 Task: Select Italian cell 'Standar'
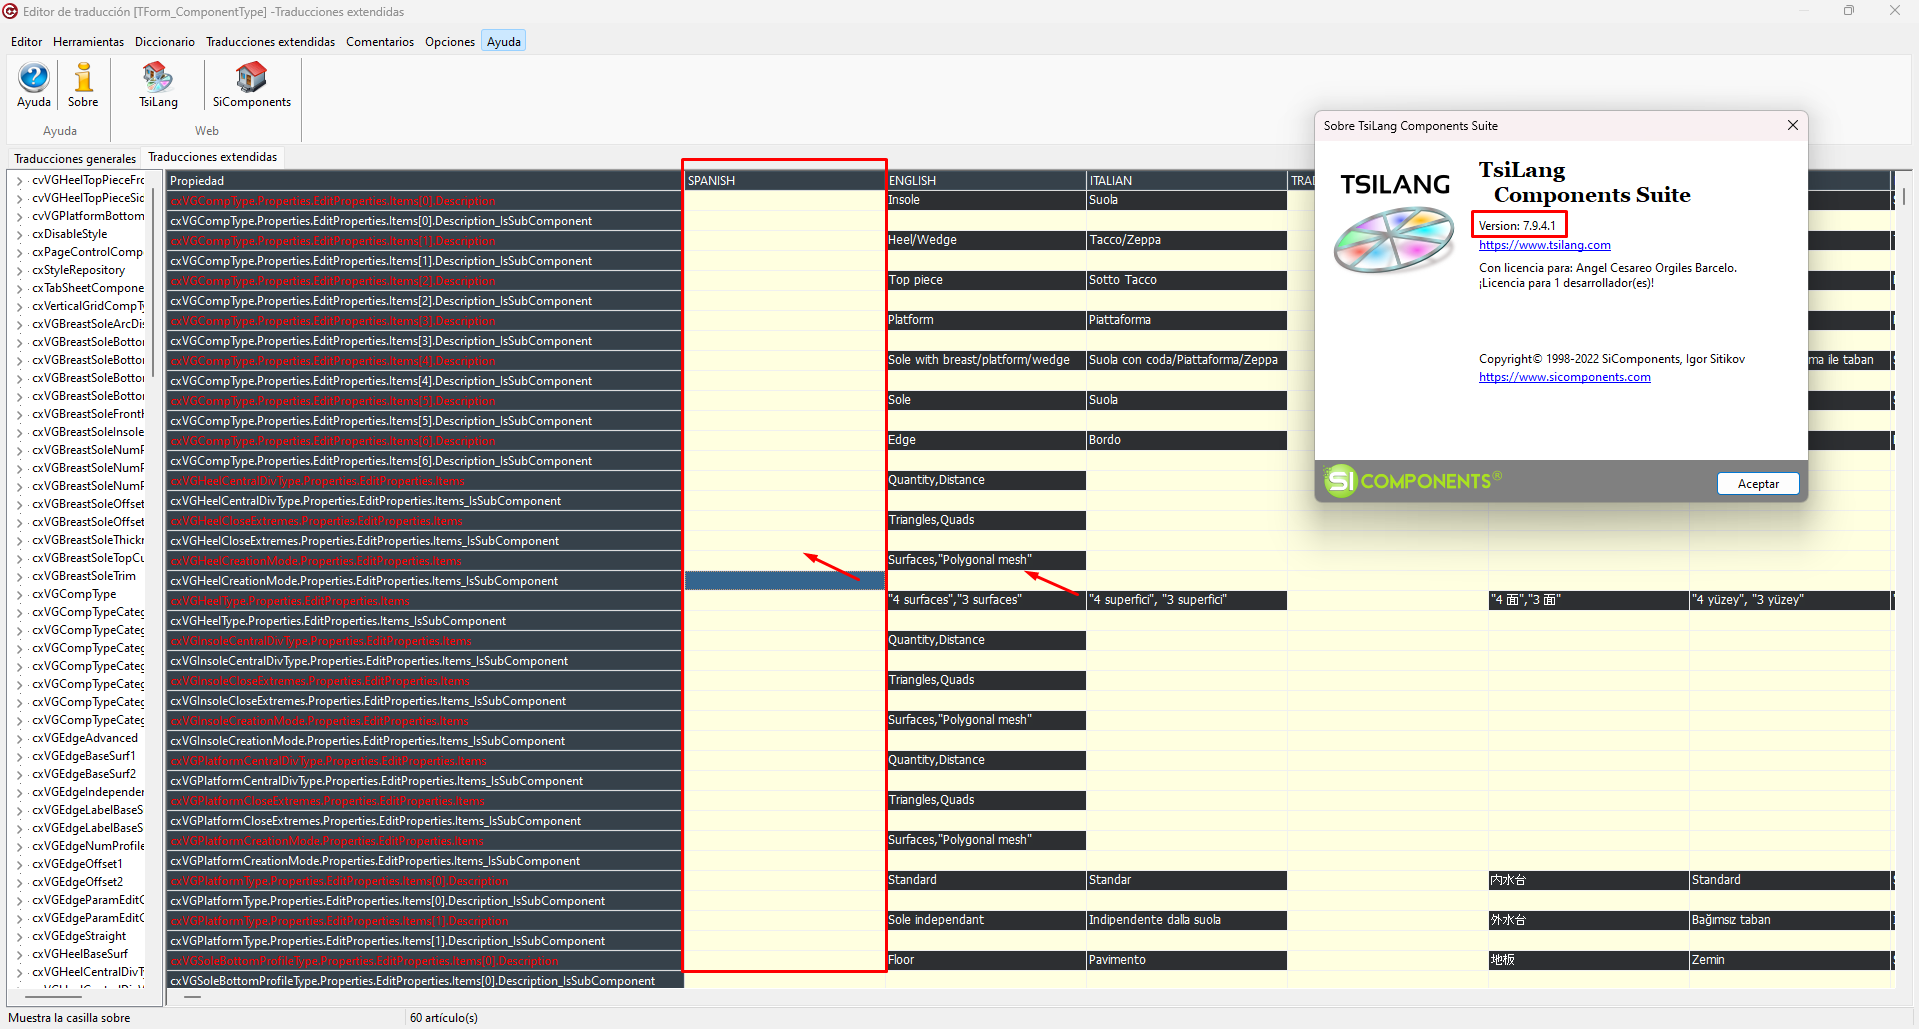tap(1187, 880)
